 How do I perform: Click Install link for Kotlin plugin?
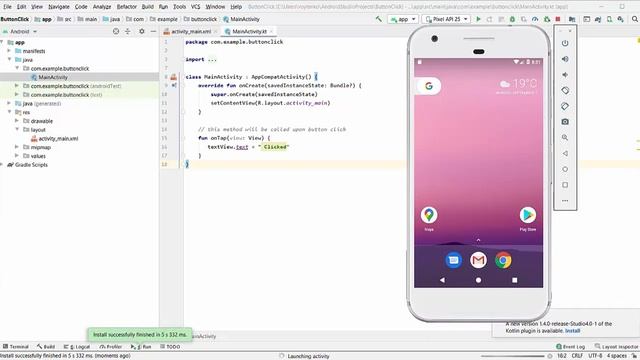point(572,331)
